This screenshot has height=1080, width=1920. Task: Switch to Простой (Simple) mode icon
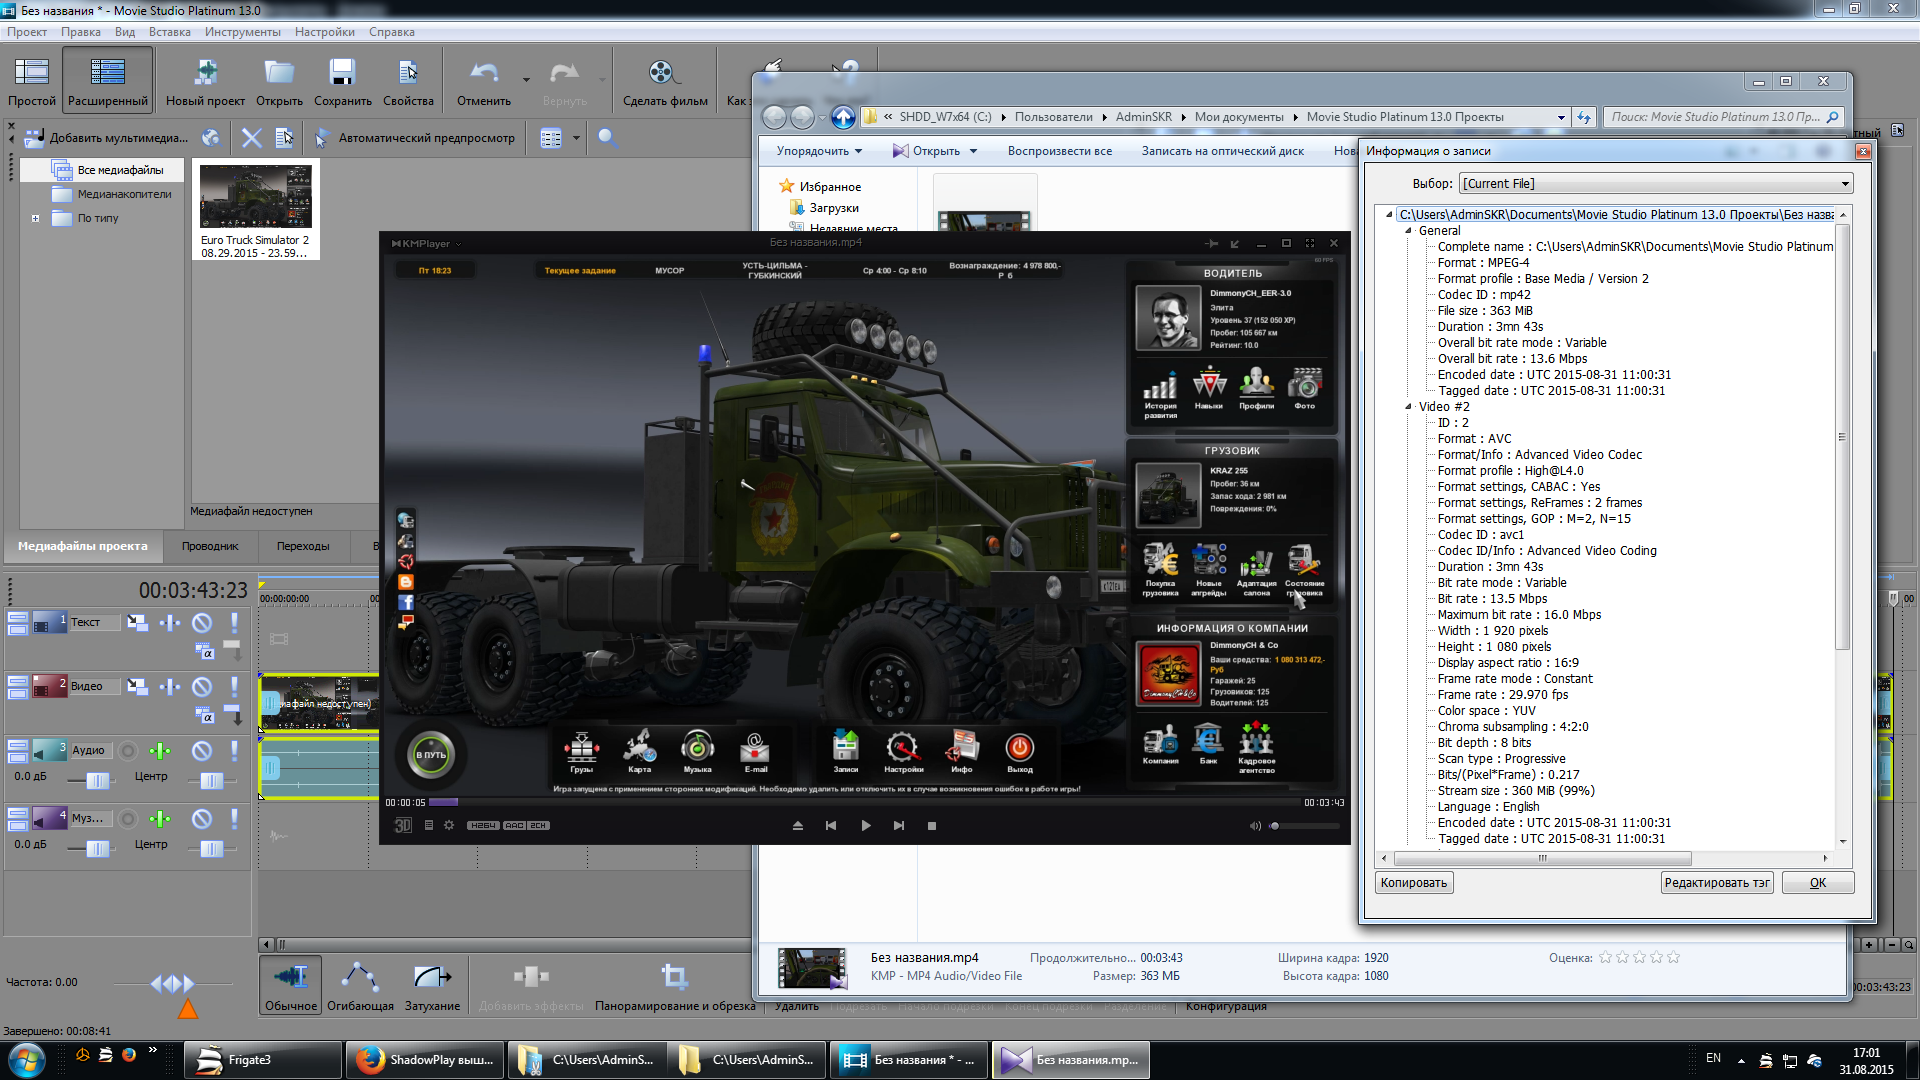pyautogui.click(x=32, y=73)
